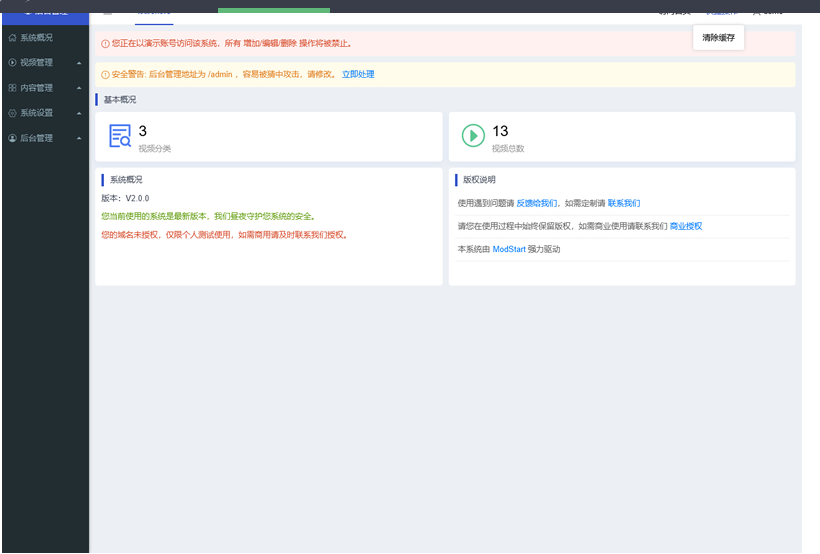Click the 基本概况 section heading

[x=120, y=99]
